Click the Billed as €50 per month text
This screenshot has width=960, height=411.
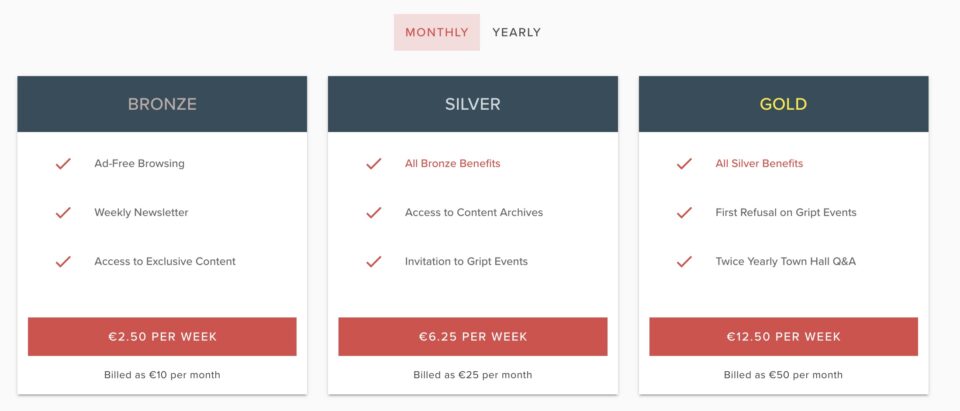click(783, 375)
